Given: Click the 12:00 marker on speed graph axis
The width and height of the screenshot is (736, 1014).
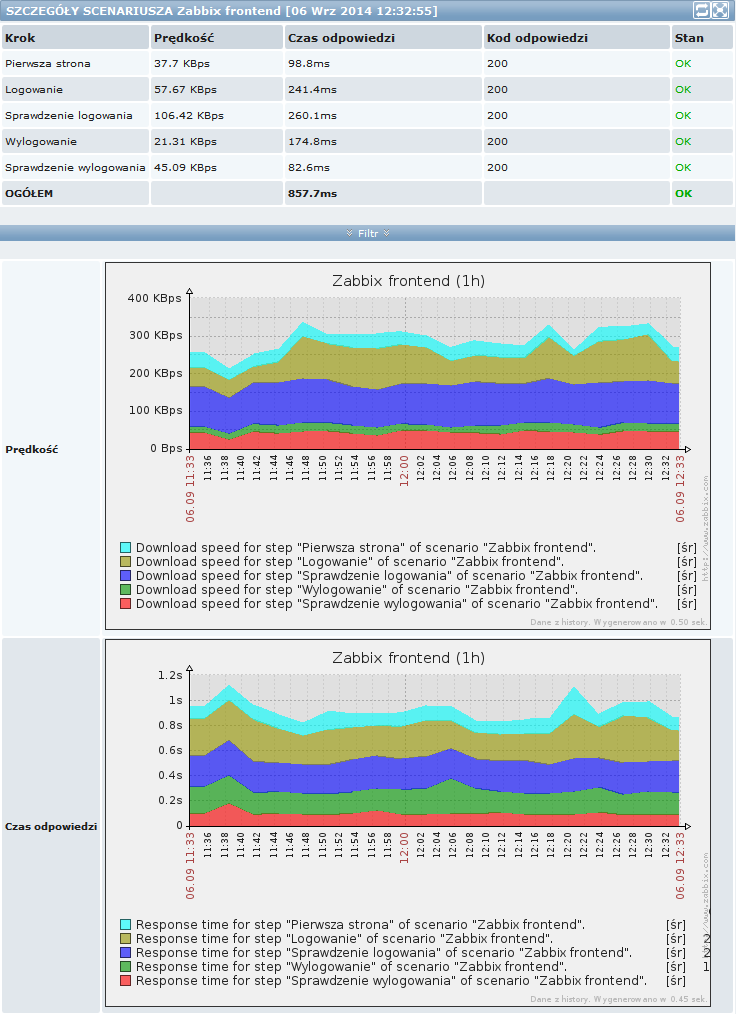Looking at the screenshot, I should tap(404, 471).
